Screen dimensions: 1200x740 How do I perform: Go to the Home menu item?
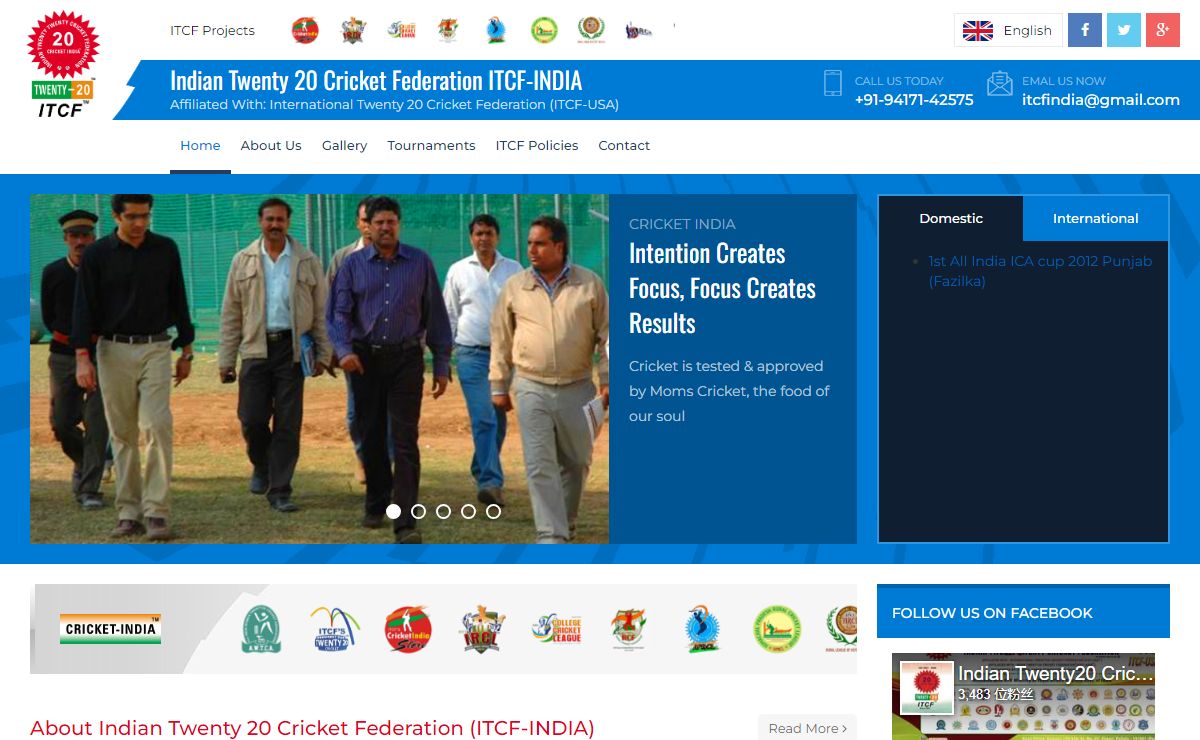click(200, 146)
